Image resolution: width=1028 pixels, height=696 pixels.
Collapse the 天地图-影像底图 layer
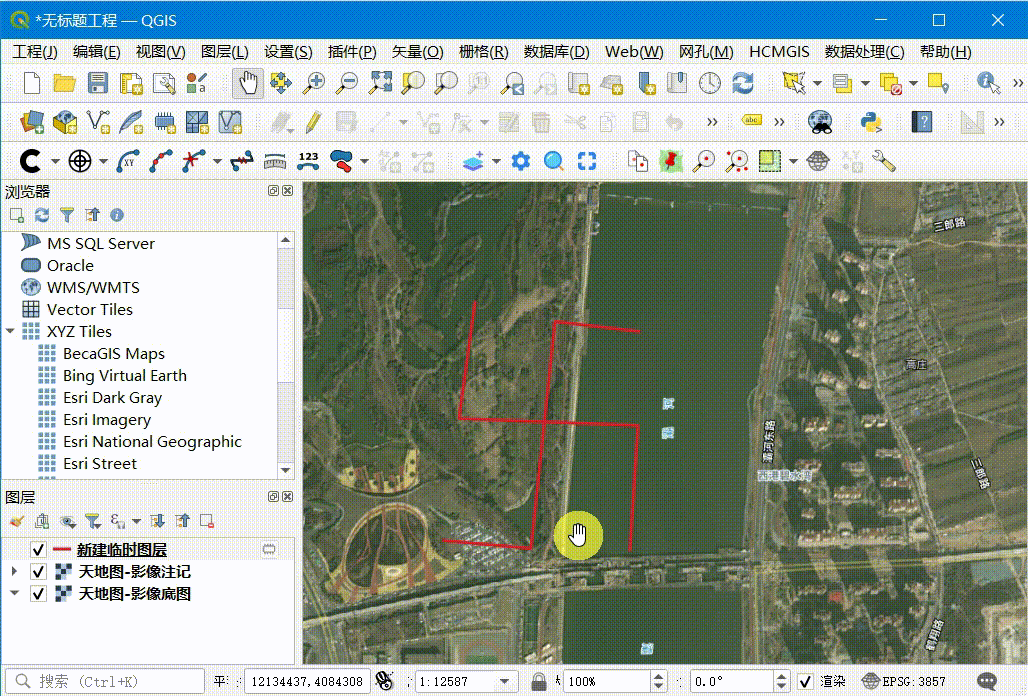coord(14,593)
